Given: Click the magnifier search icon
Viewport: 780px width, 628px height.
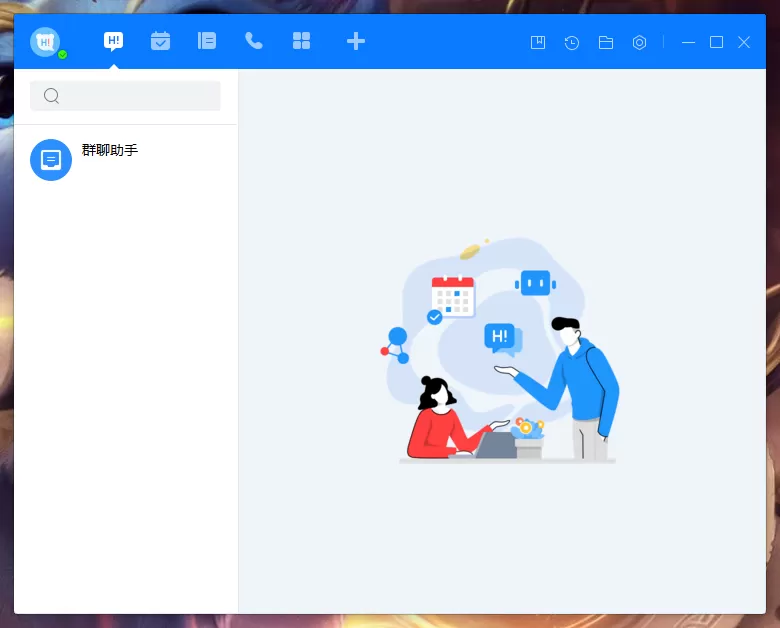Looking at the screenshot, I should point(51,96).
